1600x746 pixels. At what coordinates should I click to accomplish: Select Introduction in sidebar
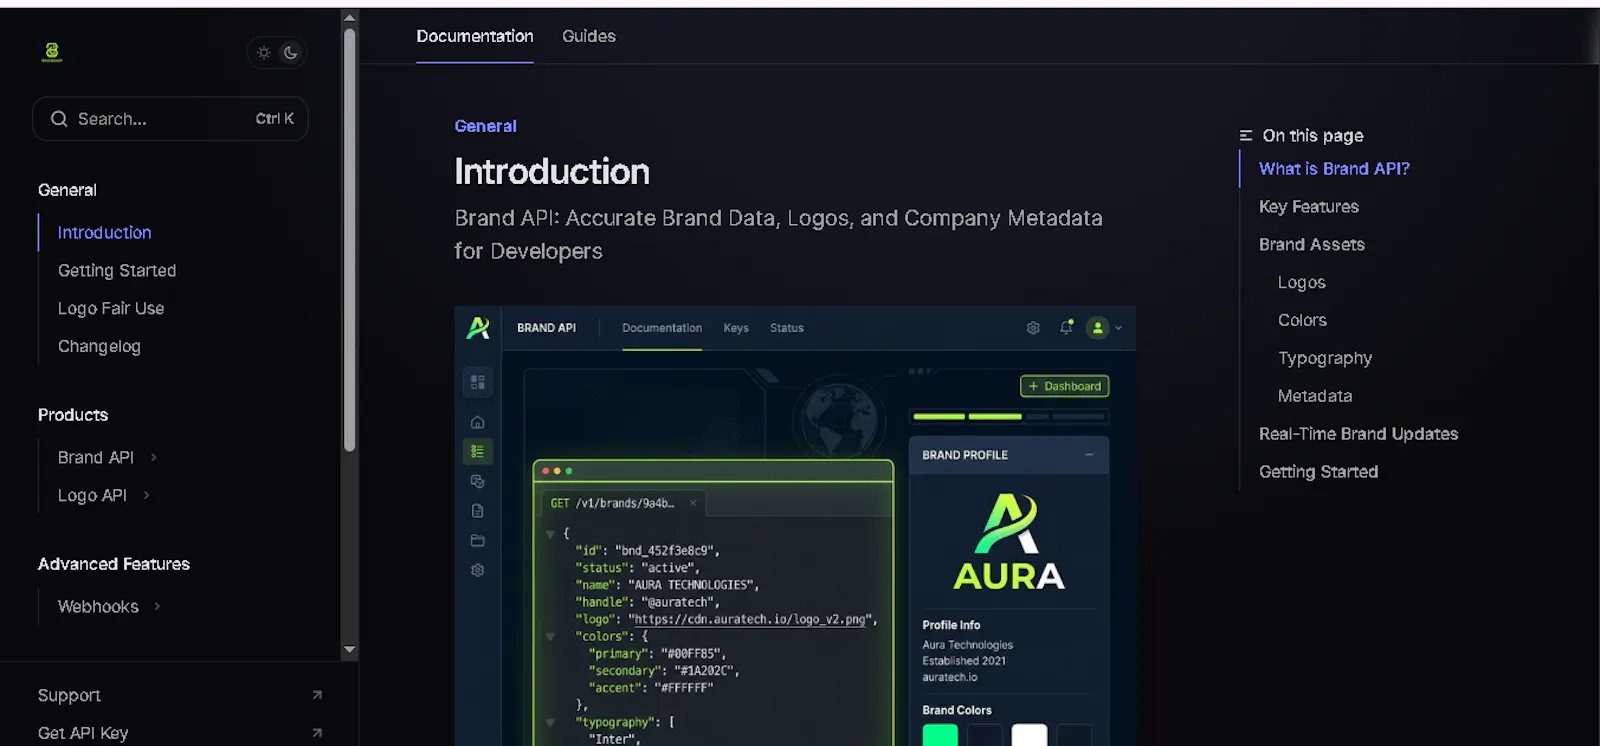click(x=104, y=232)
